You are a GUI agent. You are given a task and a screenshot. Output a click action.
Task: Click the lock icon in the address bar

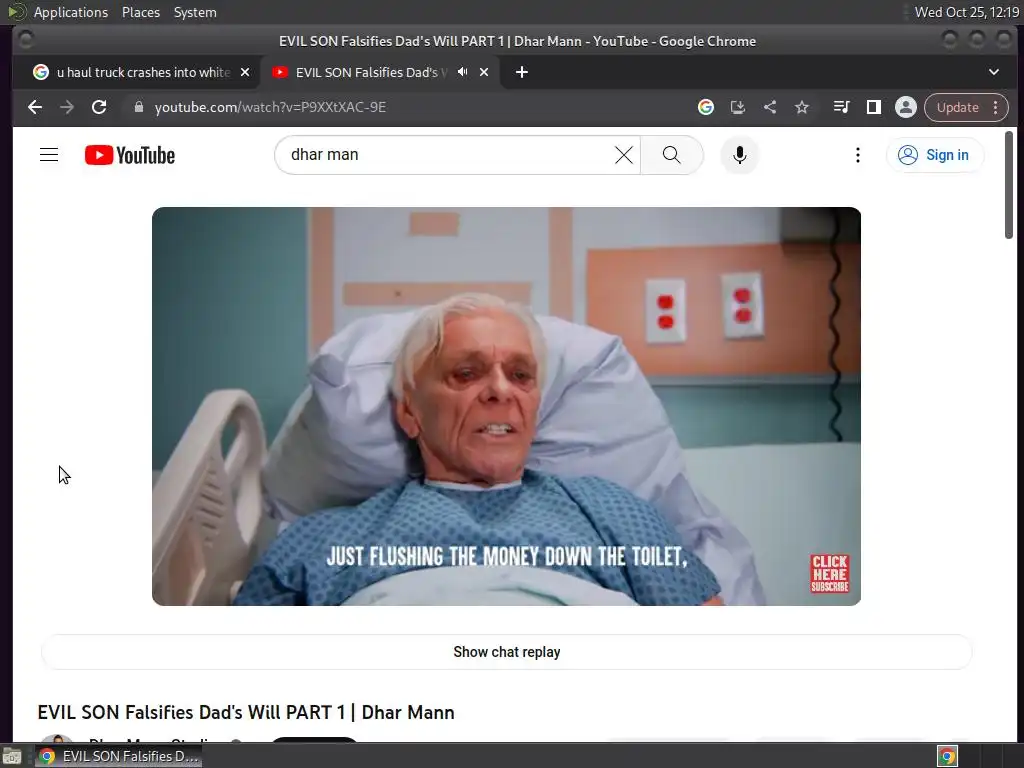tap(138, 107)
